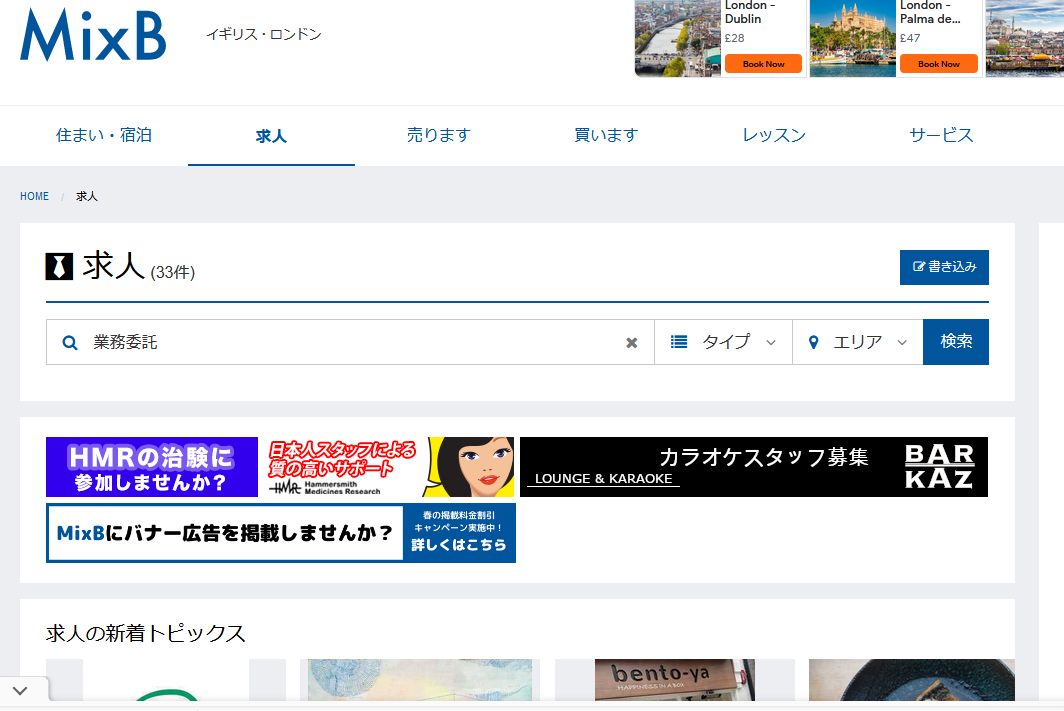Open the BAR KAZ karaoke staff banner

click(x=754, y=467)
